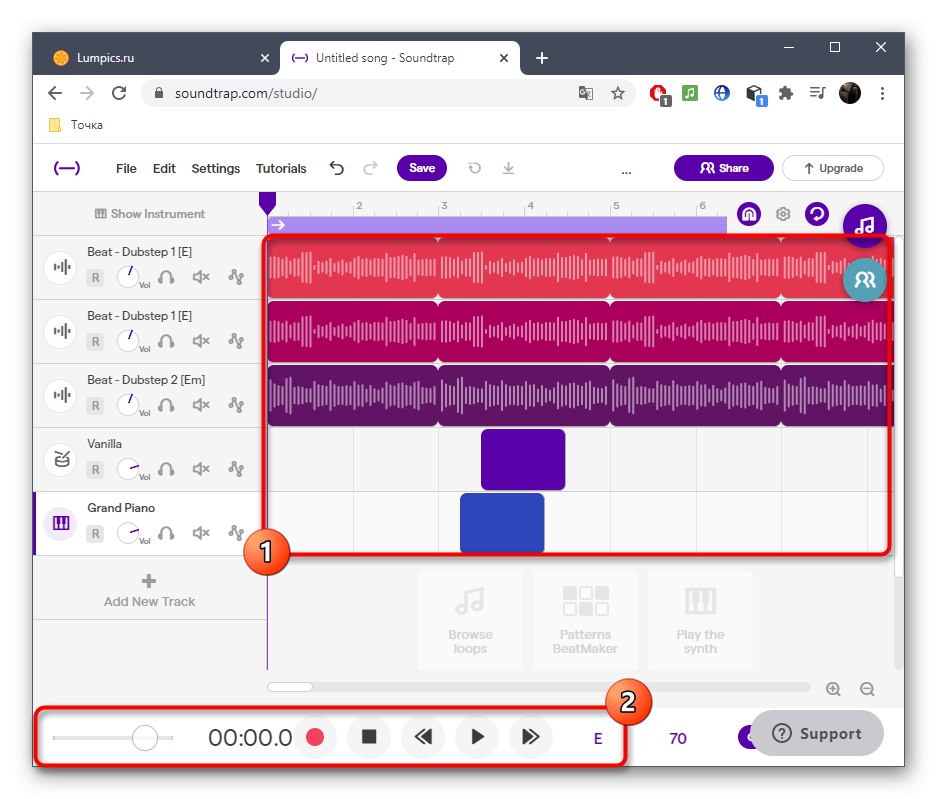Mute the Grand Piano track
Image resolution: width=937 pixels, height=799 pixels.
click(x=201, y=533)
